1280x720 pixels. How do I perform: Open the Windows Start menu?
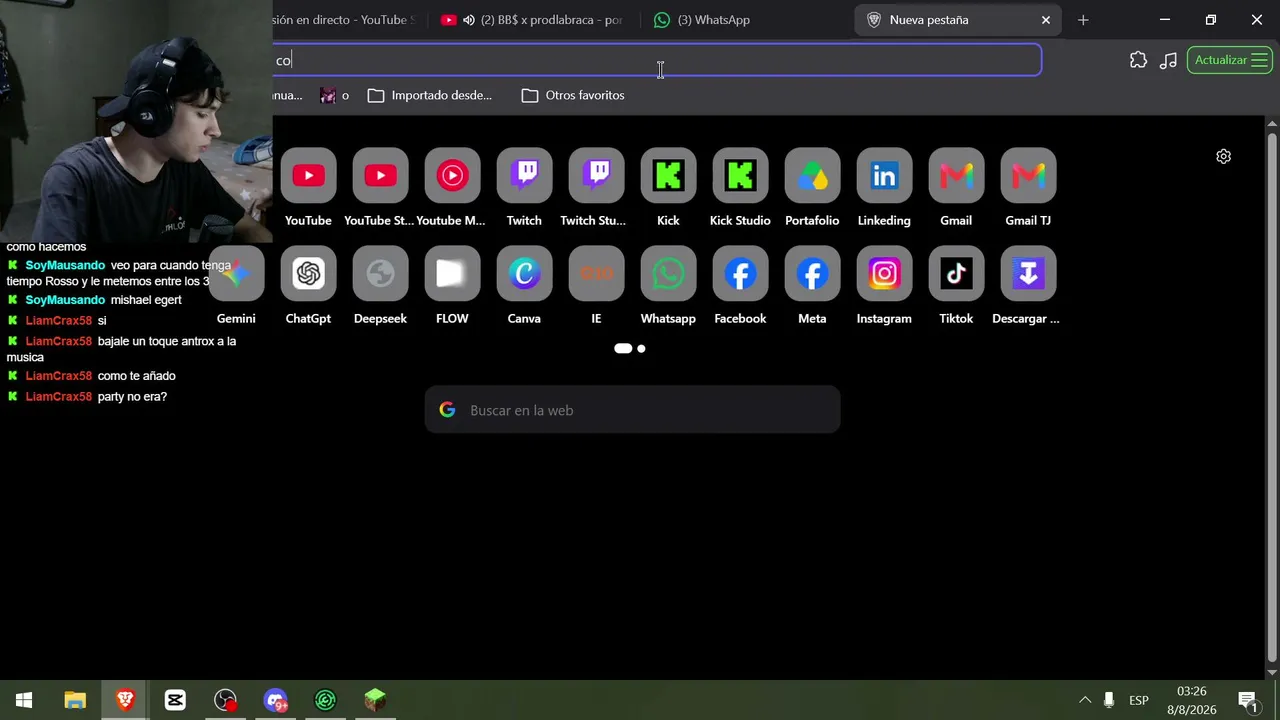point(24,700)
